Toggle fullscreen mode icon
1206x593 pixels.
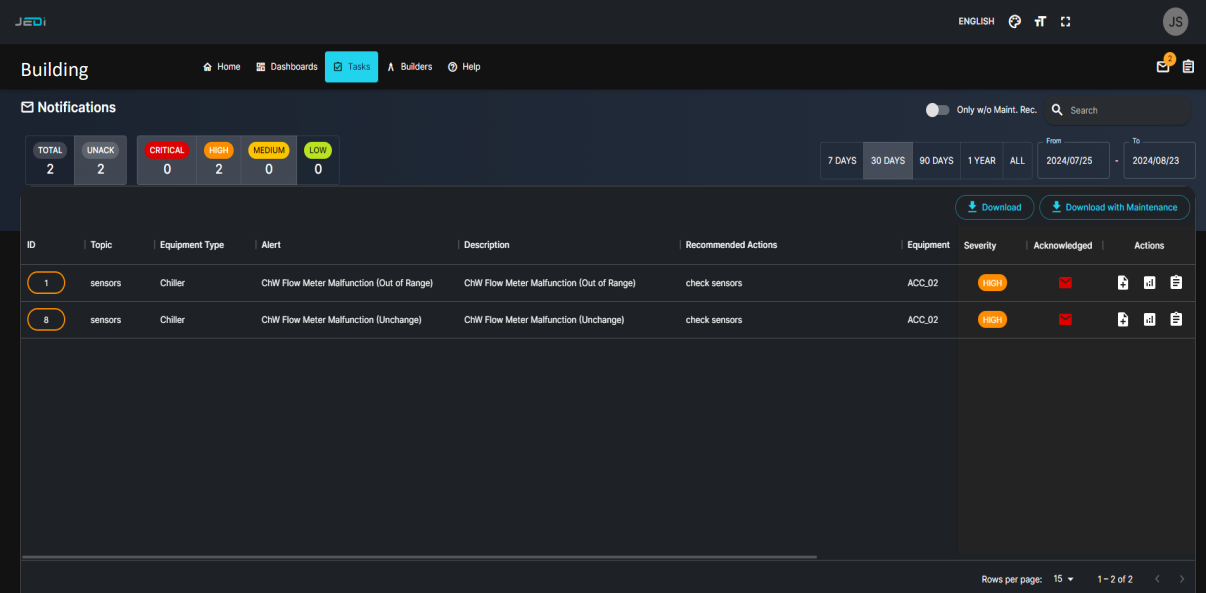[1065, 21]
